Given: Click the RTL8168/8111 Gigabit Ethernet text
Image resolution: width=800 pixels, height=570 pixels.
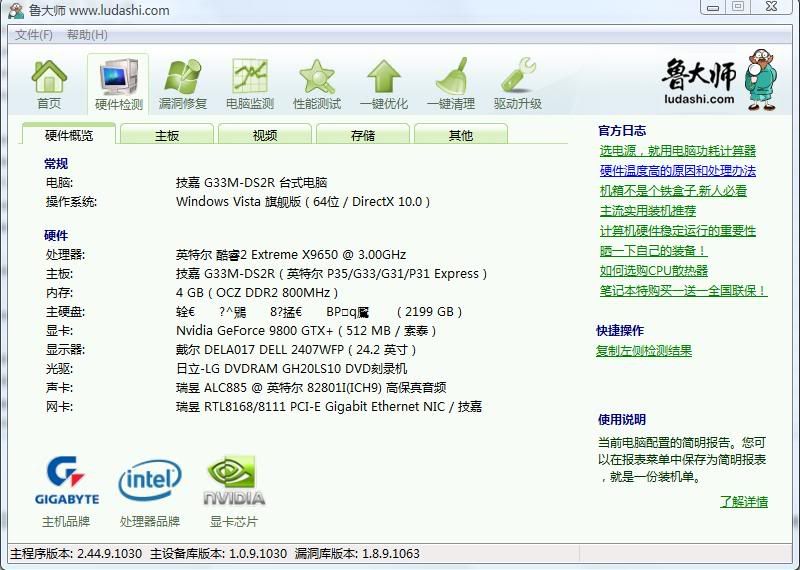Looking at the screenshot, I should coord(329,407).
